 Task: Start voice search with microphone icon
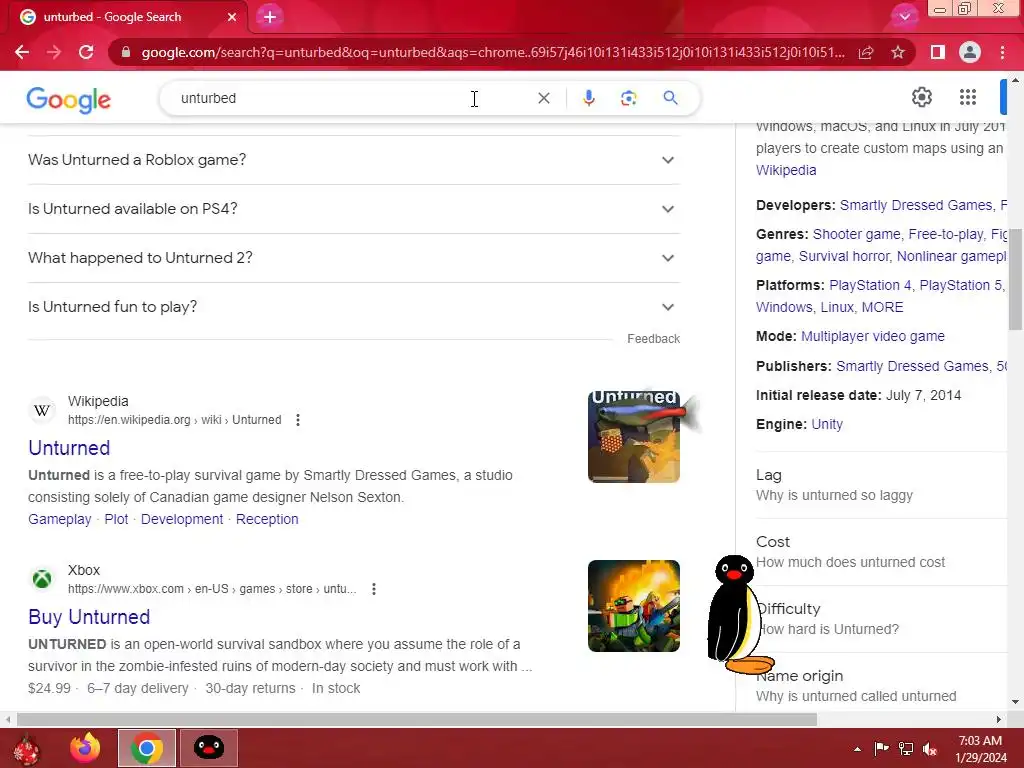(588, 98)
